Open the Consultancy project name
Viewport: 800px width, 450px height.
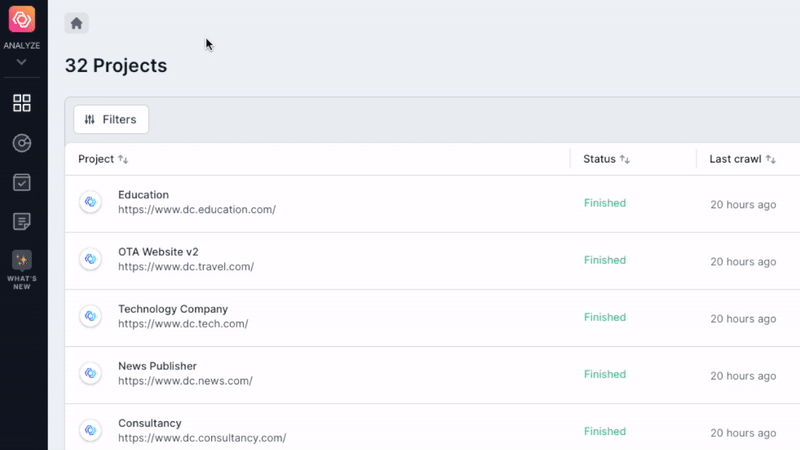[149, 423]
